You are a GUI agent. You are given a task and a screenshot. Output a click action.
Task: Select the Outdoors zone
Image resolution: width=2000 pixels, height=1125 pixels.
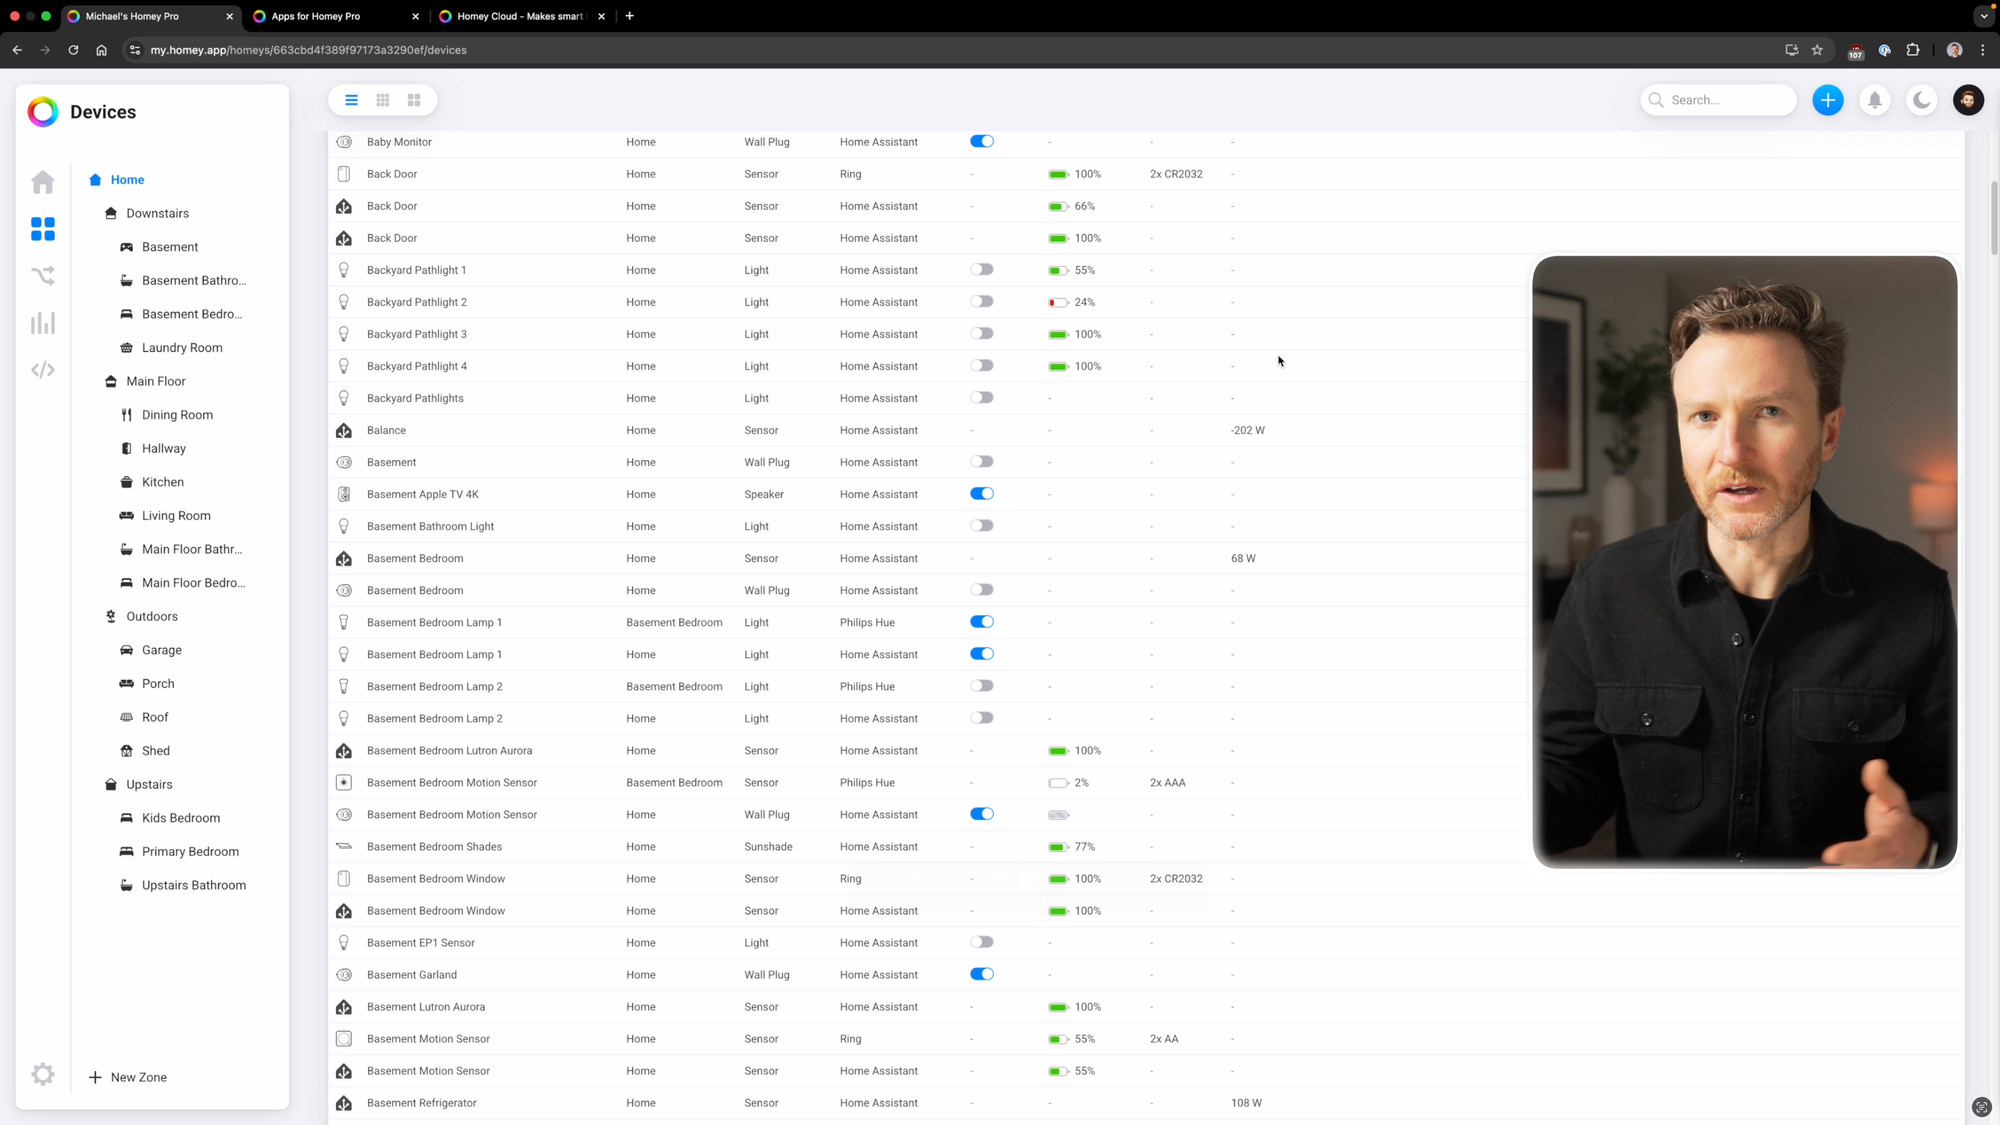coord(152,616)
